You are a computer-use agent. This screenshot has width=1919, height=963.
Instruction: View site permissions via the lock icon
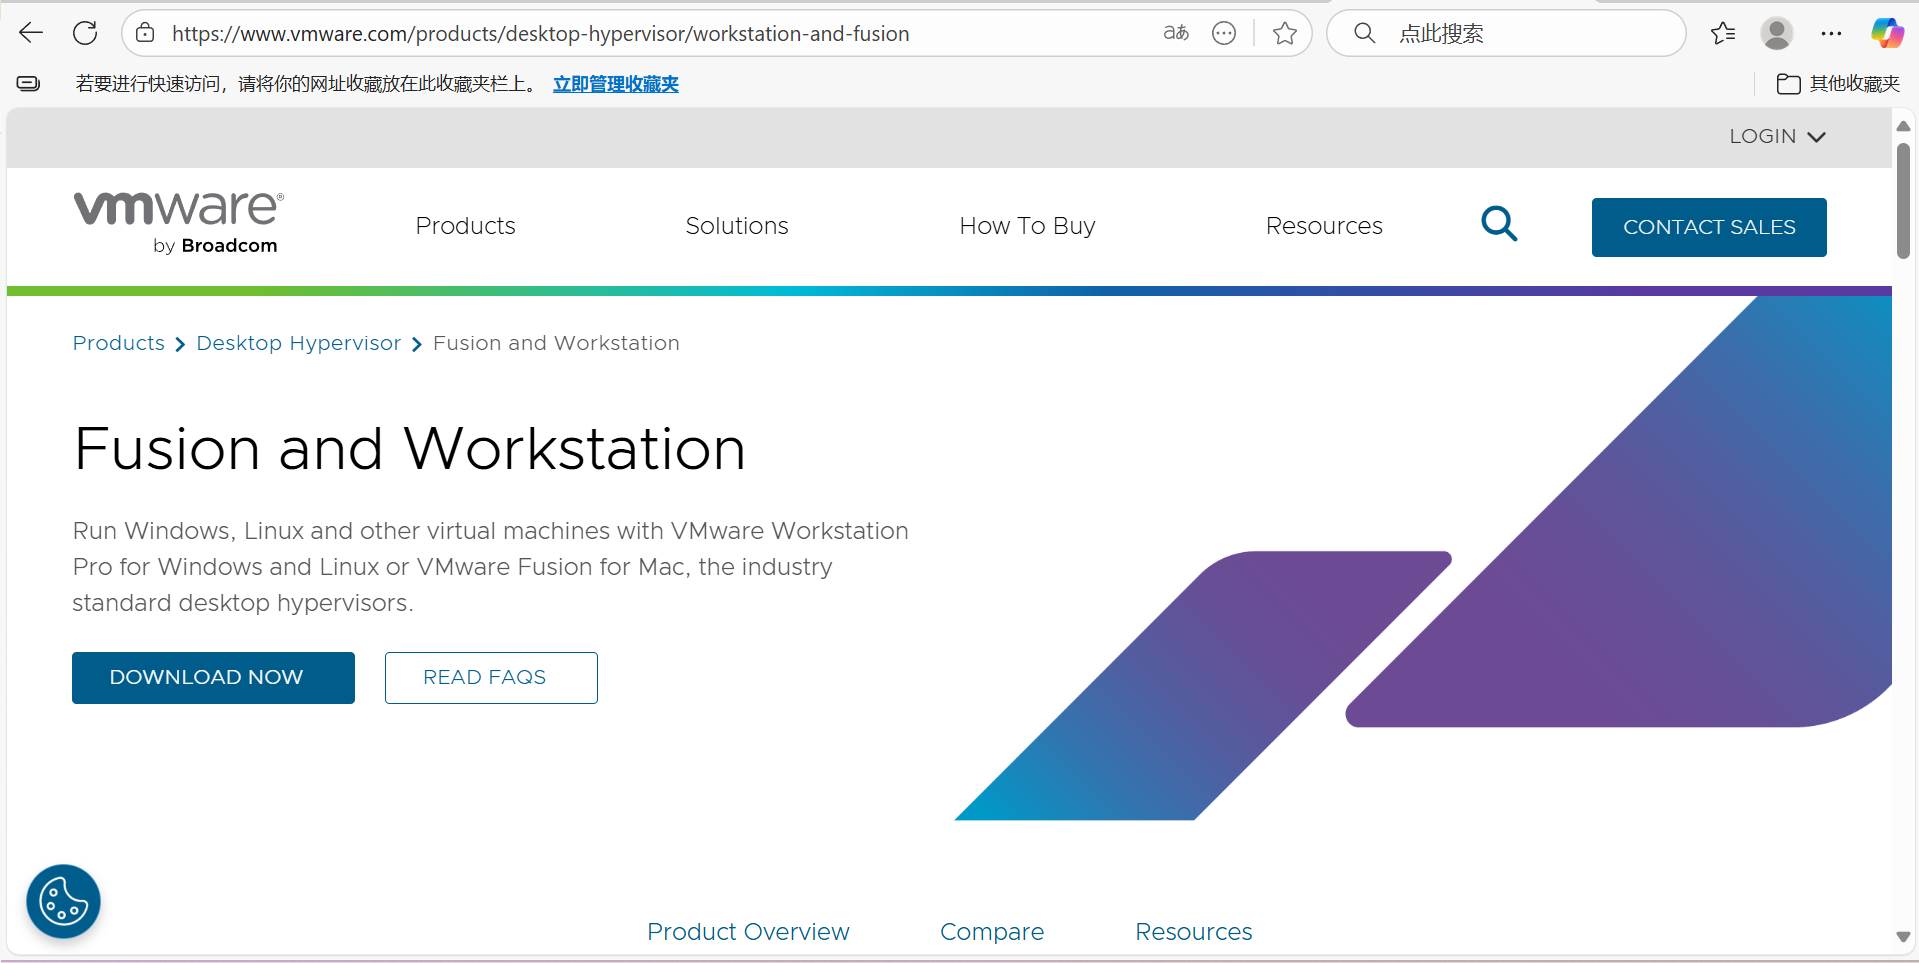point(145,32)
